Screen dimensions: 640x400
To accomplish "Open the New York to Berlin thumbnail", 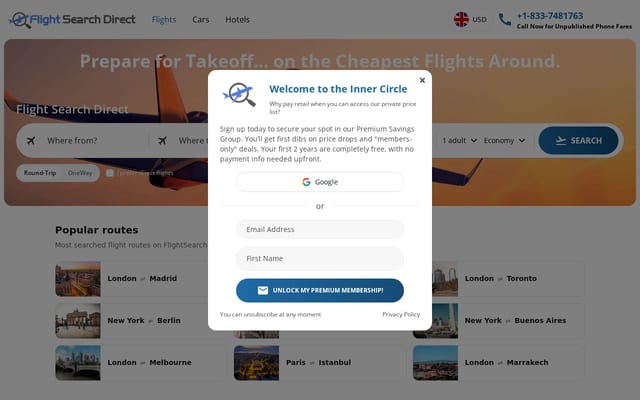I will coord(78,321).
